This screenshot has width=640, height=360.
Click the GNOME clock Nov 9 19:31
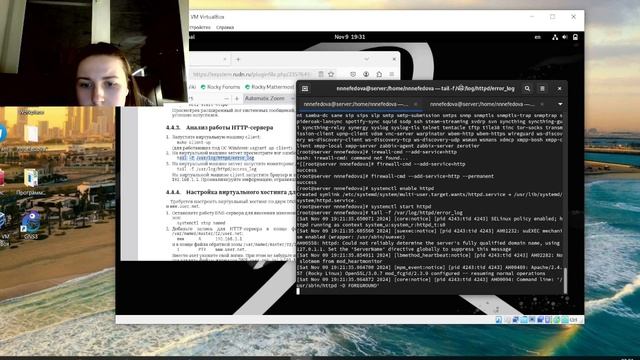pyautogui.click(x=350, y=37)
